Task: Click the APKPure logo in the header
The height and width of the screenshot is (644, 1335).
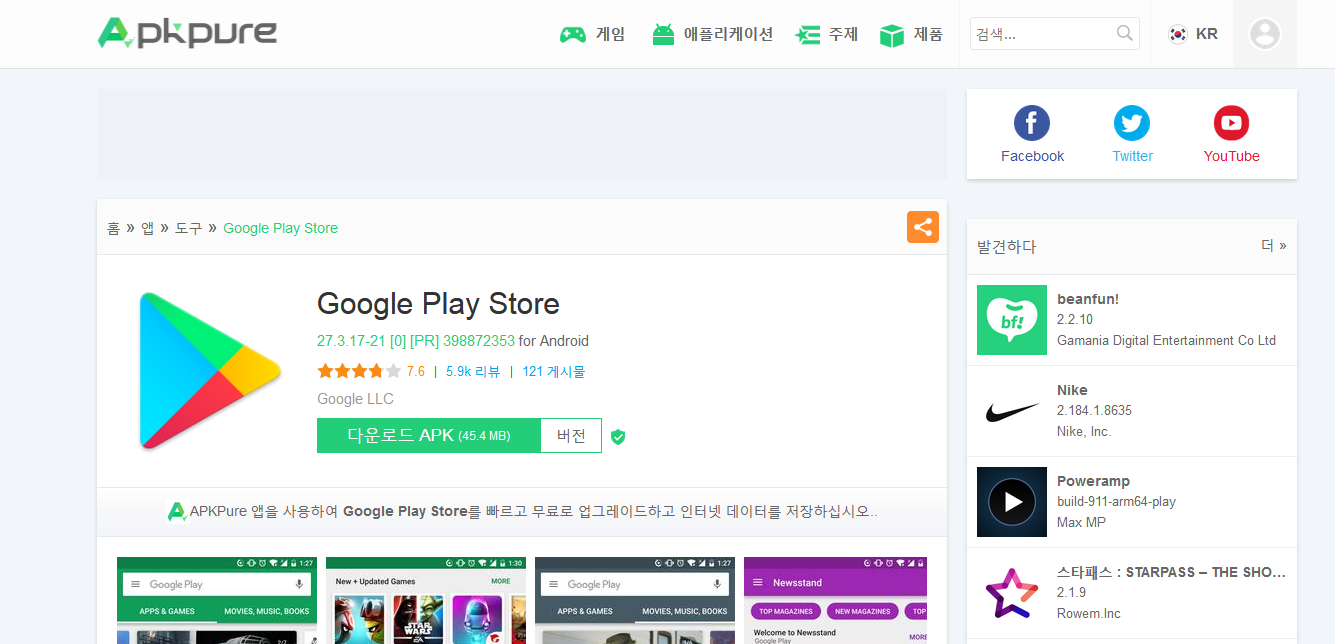Action: (x=187, y=33)
